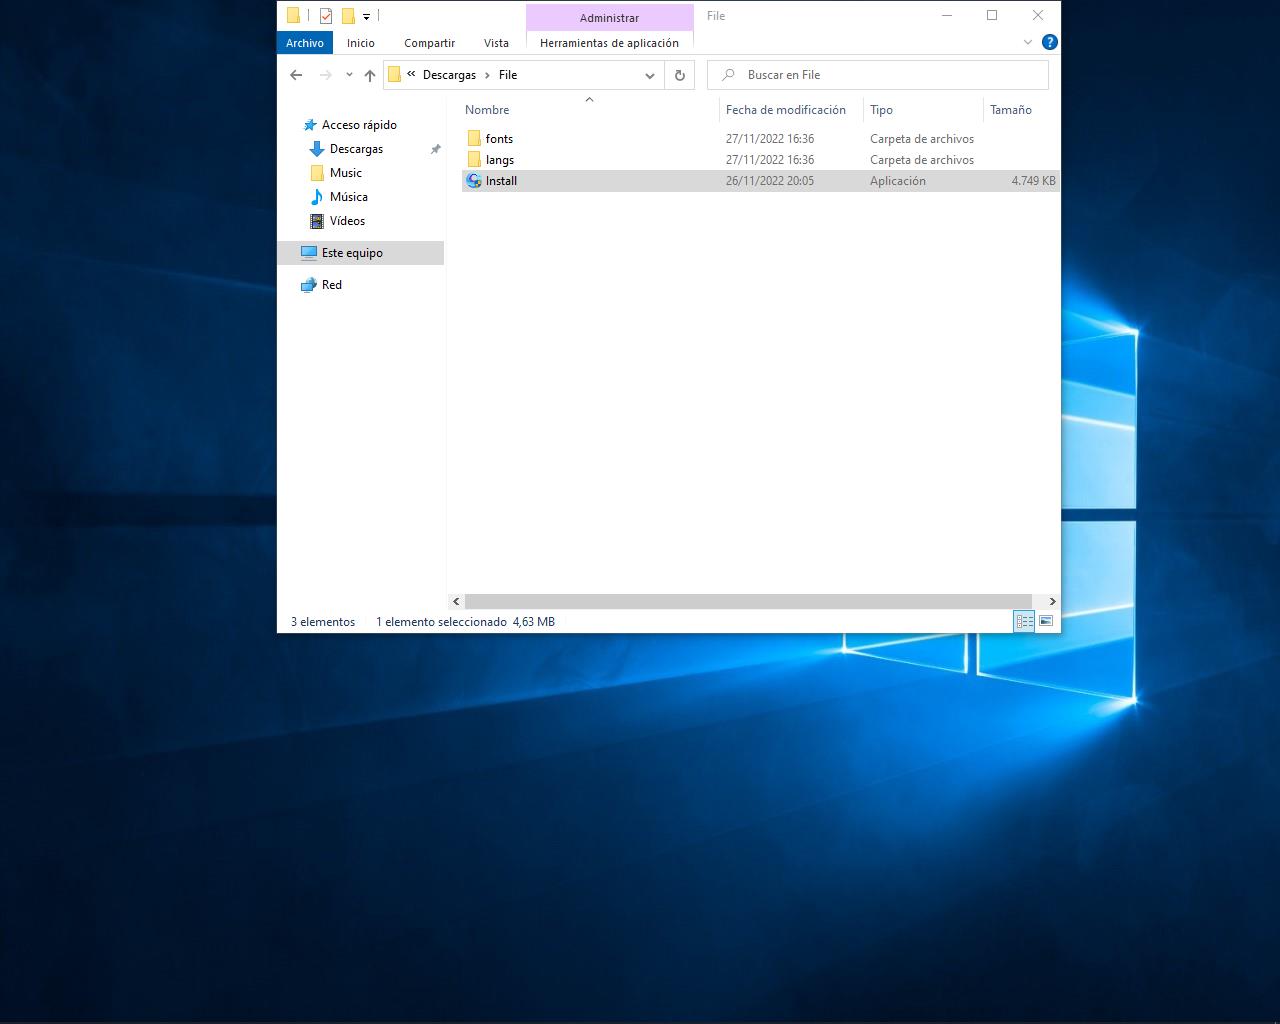Switch to the Vista tab

tap(496, 43)
